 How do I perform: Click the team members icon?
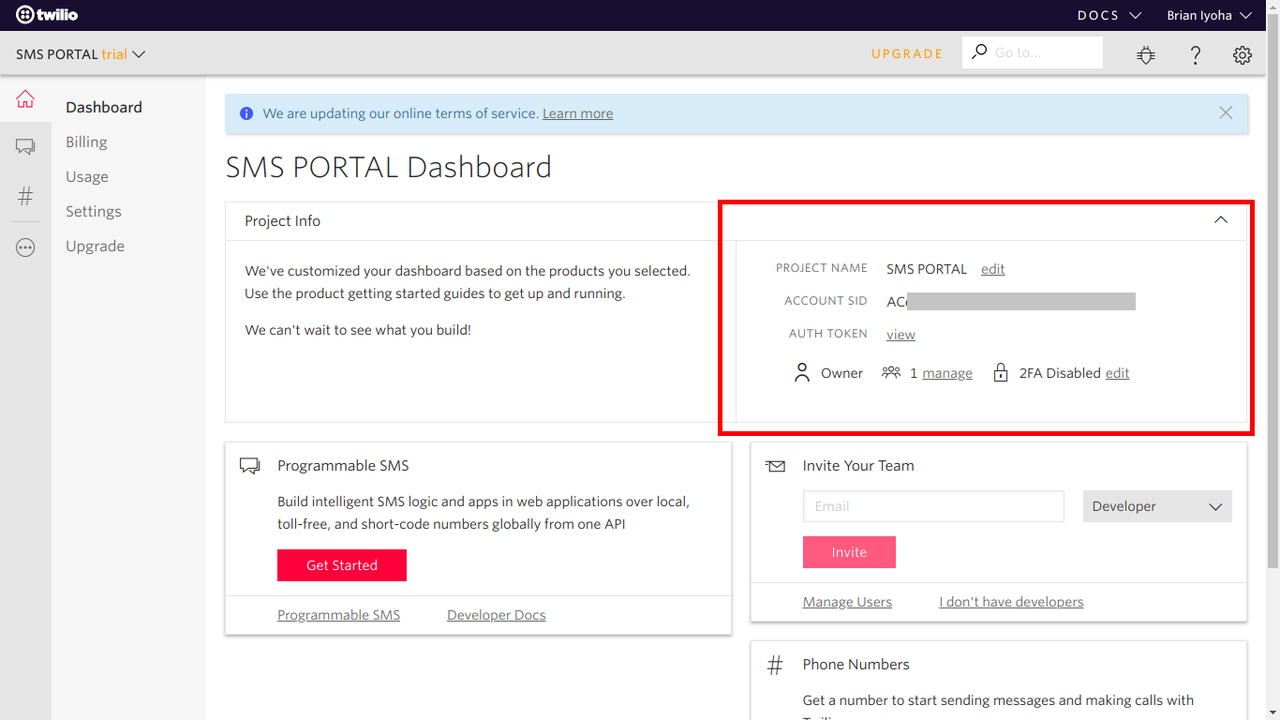[891, 372]
